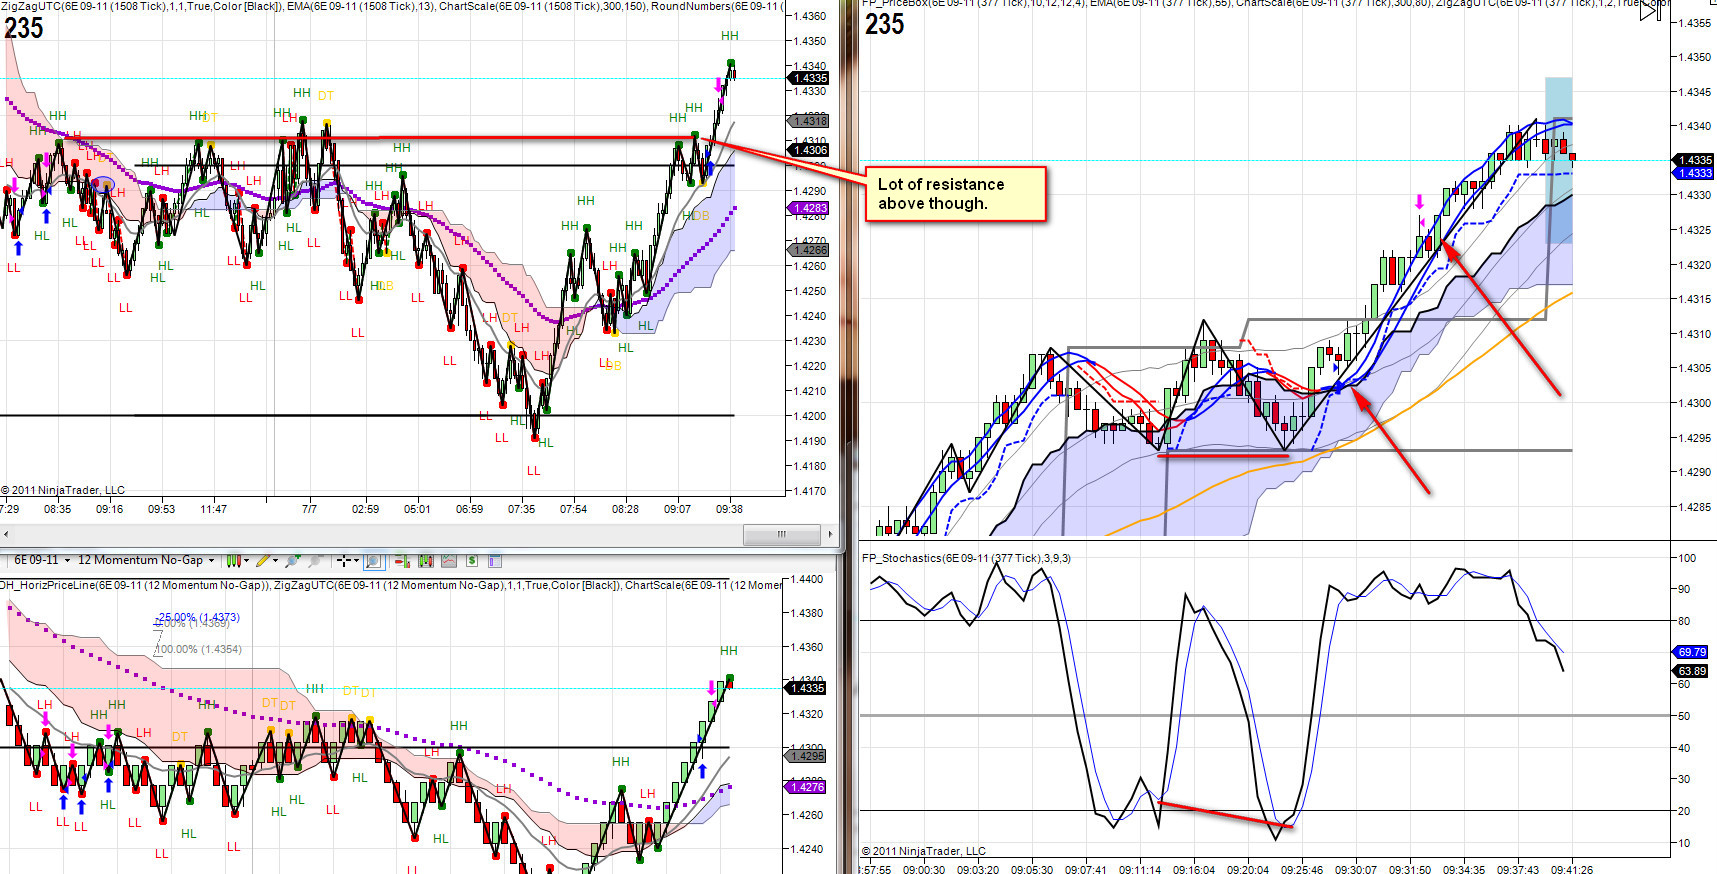The height and width of the screenshot is (874, 1717).
Task: Open the 6E 09-11 instrument dropdown
Action: click(42, 561)
